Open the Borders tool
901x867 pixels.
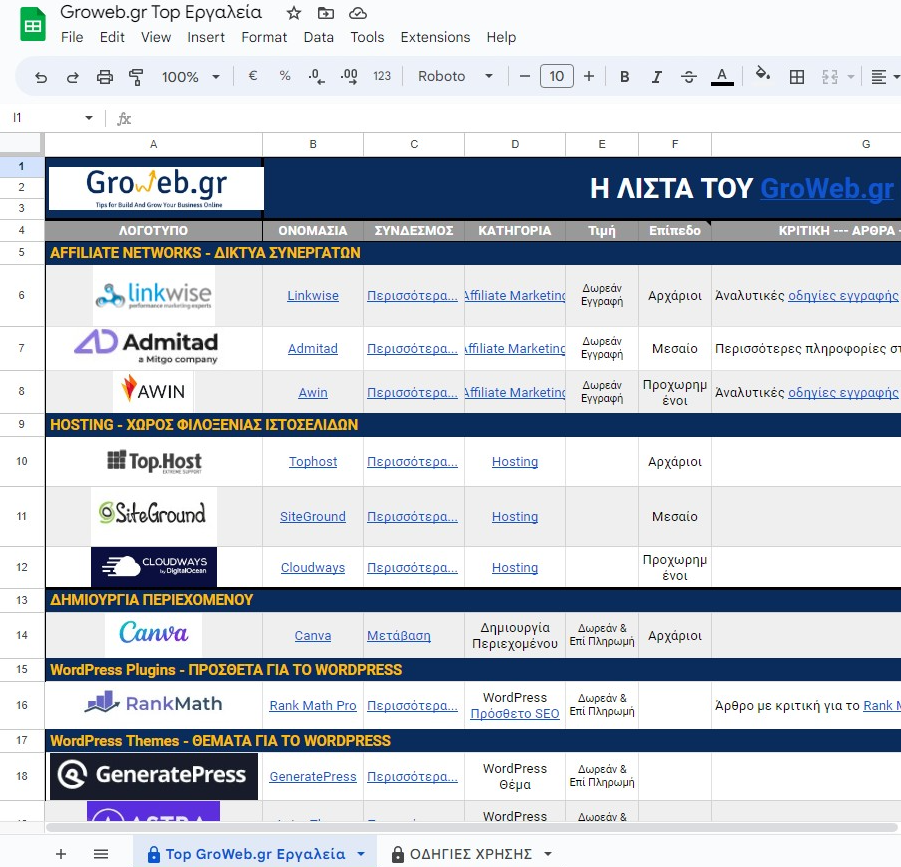[x=797, y=77]
